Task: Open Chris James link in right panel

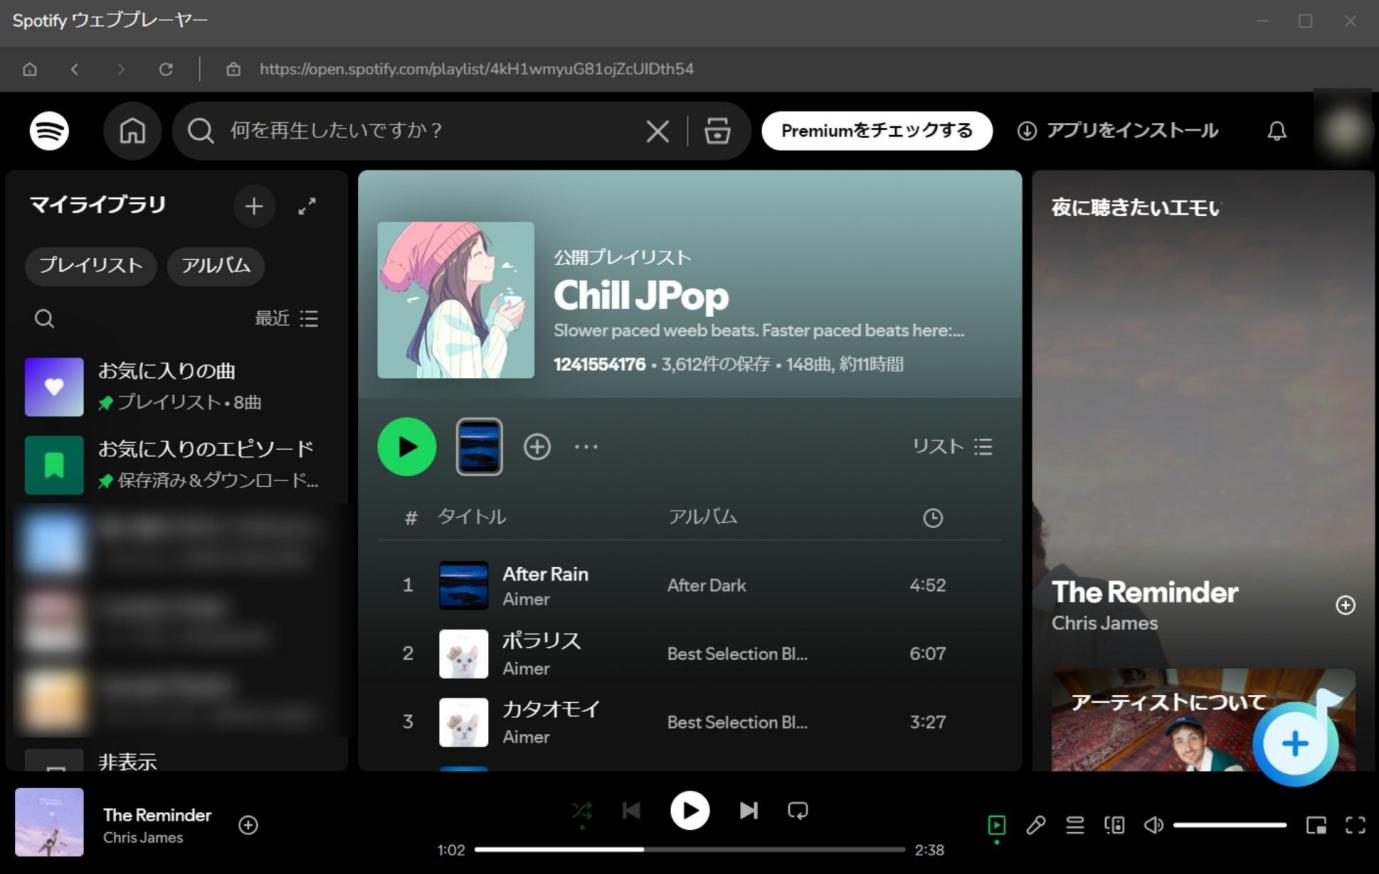Action: click(1105, 623)
